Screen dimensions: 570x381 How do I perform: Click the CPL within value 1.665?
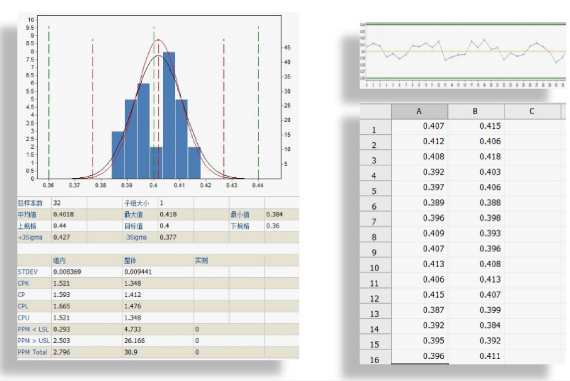click(61, 306)
